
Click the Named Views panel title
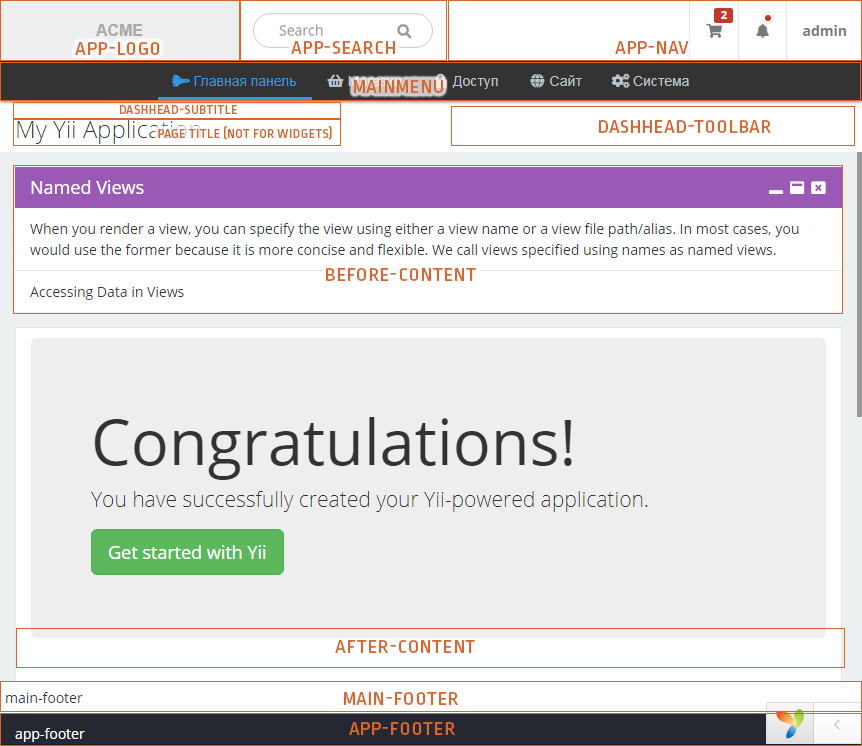point(87,187)
